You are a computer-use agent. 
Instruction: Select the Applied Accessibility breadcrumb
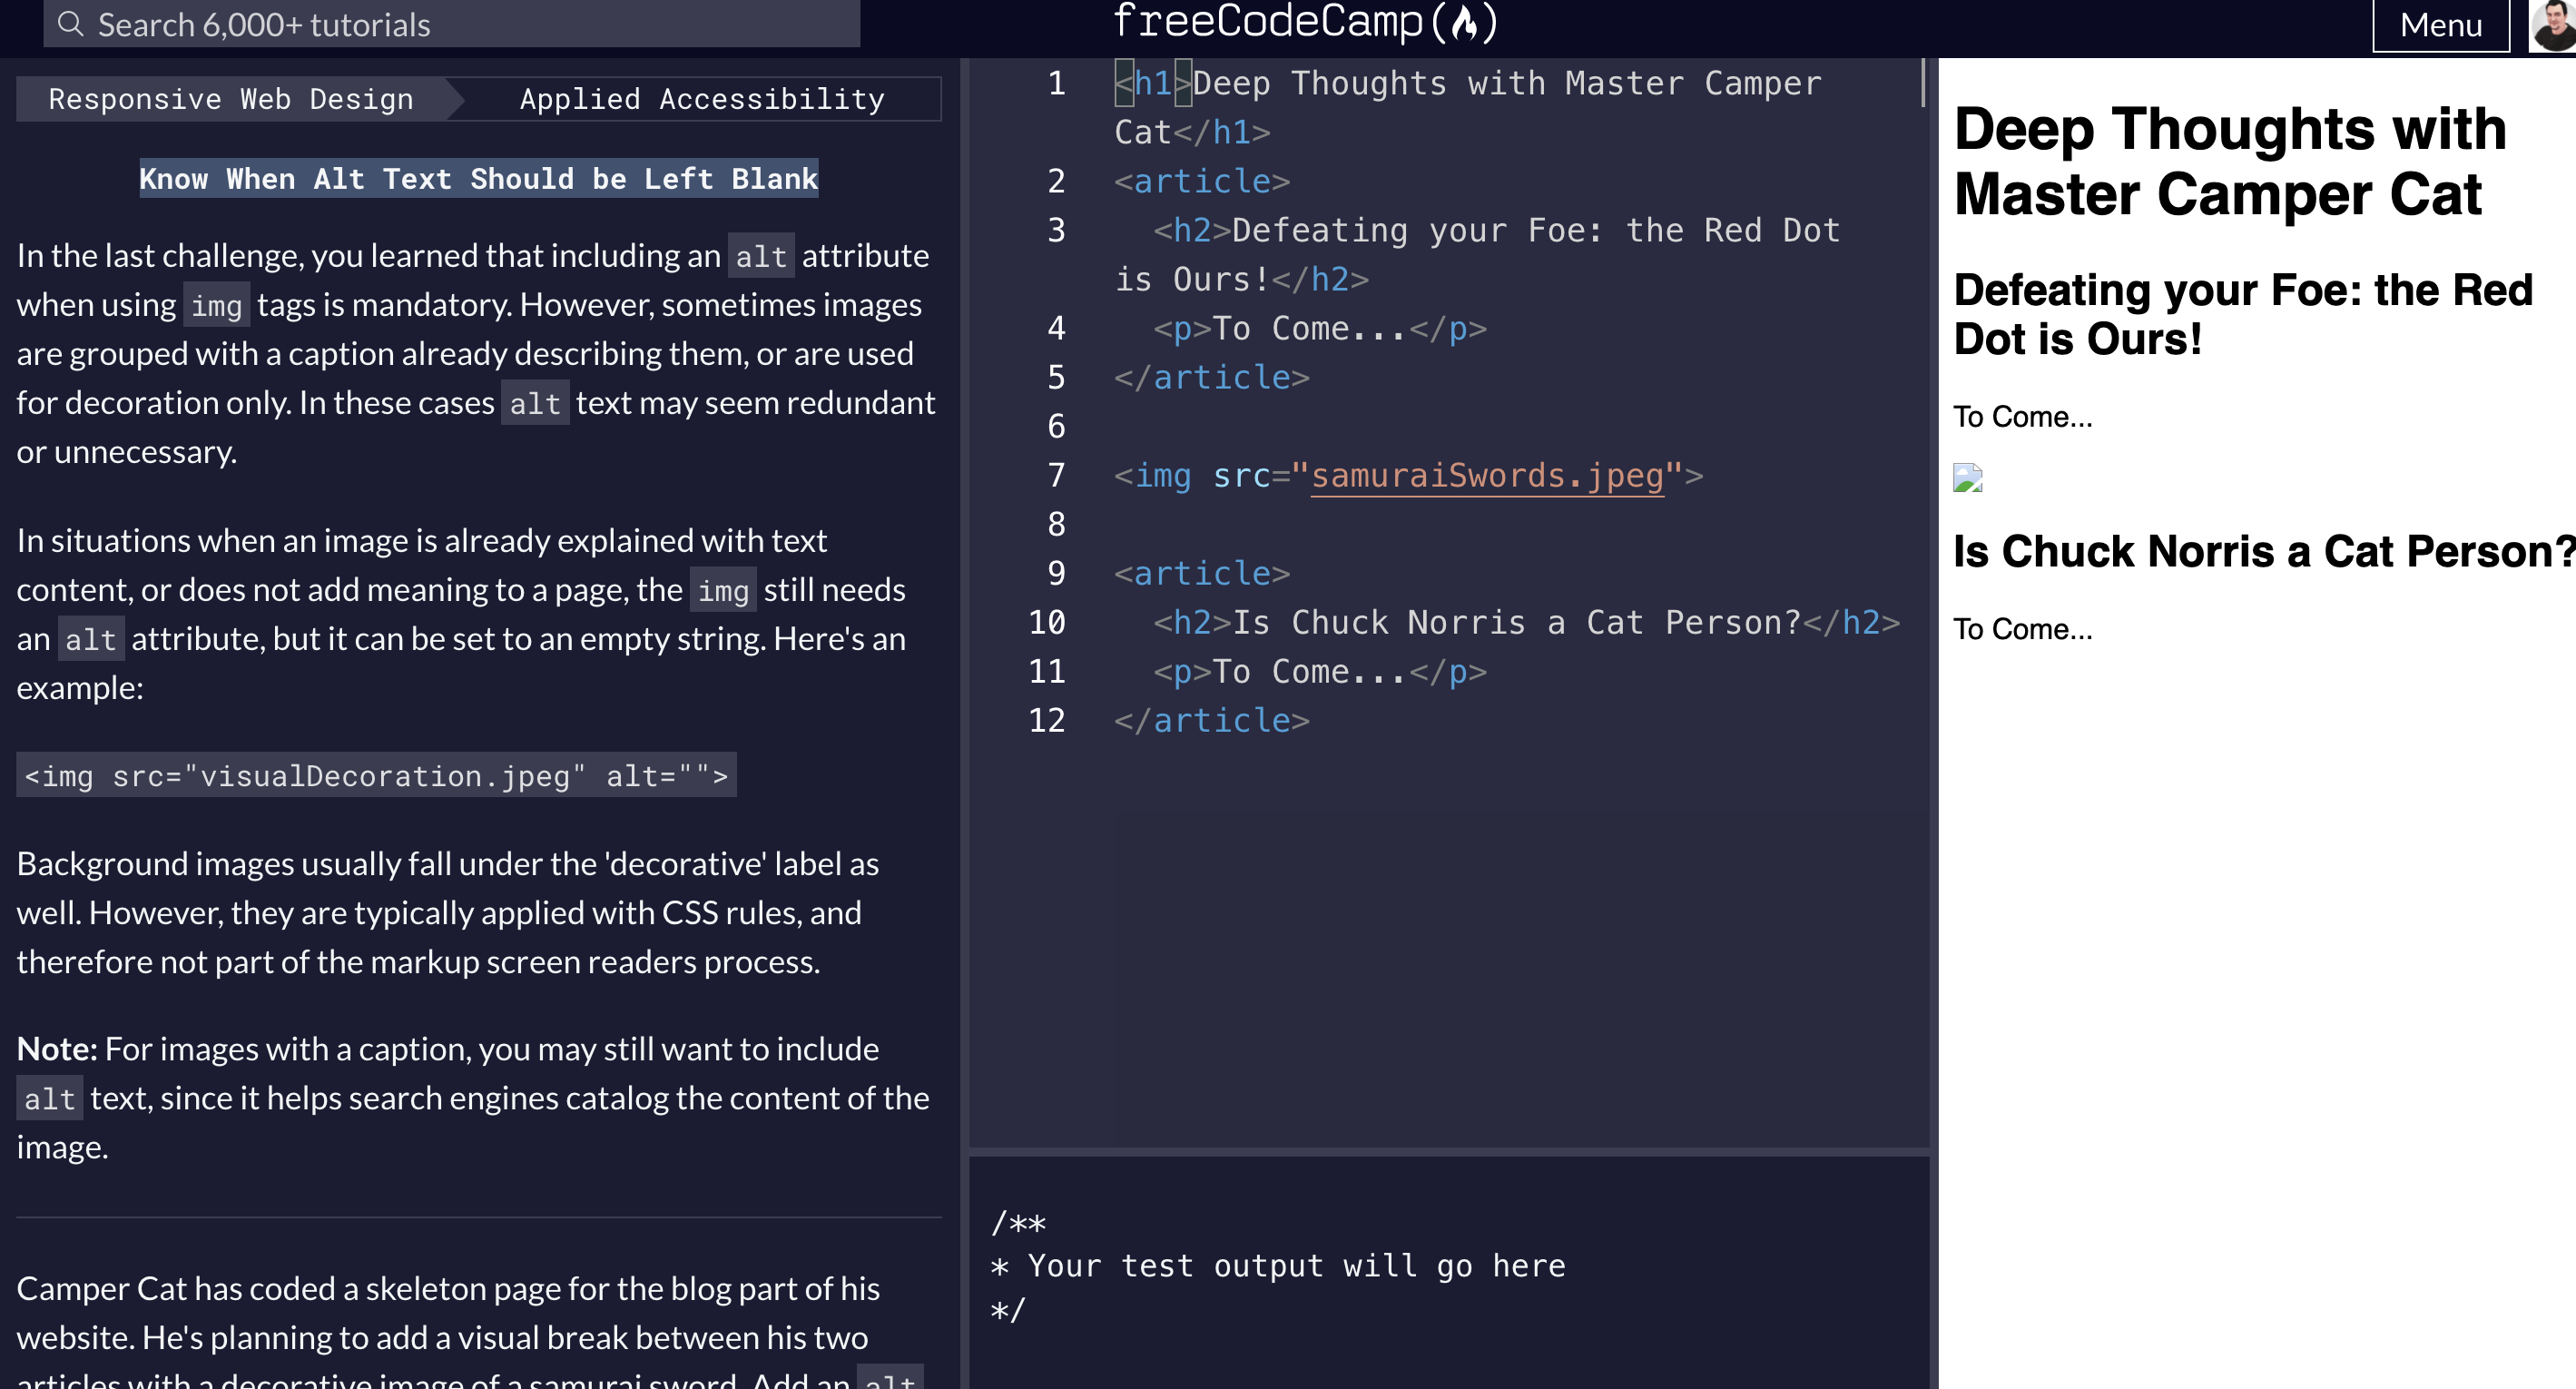pyautogui.click(x=701, y=98)
